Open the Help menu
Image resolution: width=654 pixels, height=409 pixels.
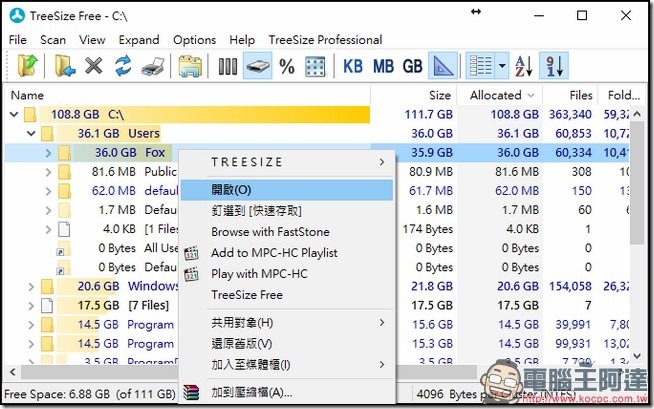[x=242, y=40]
